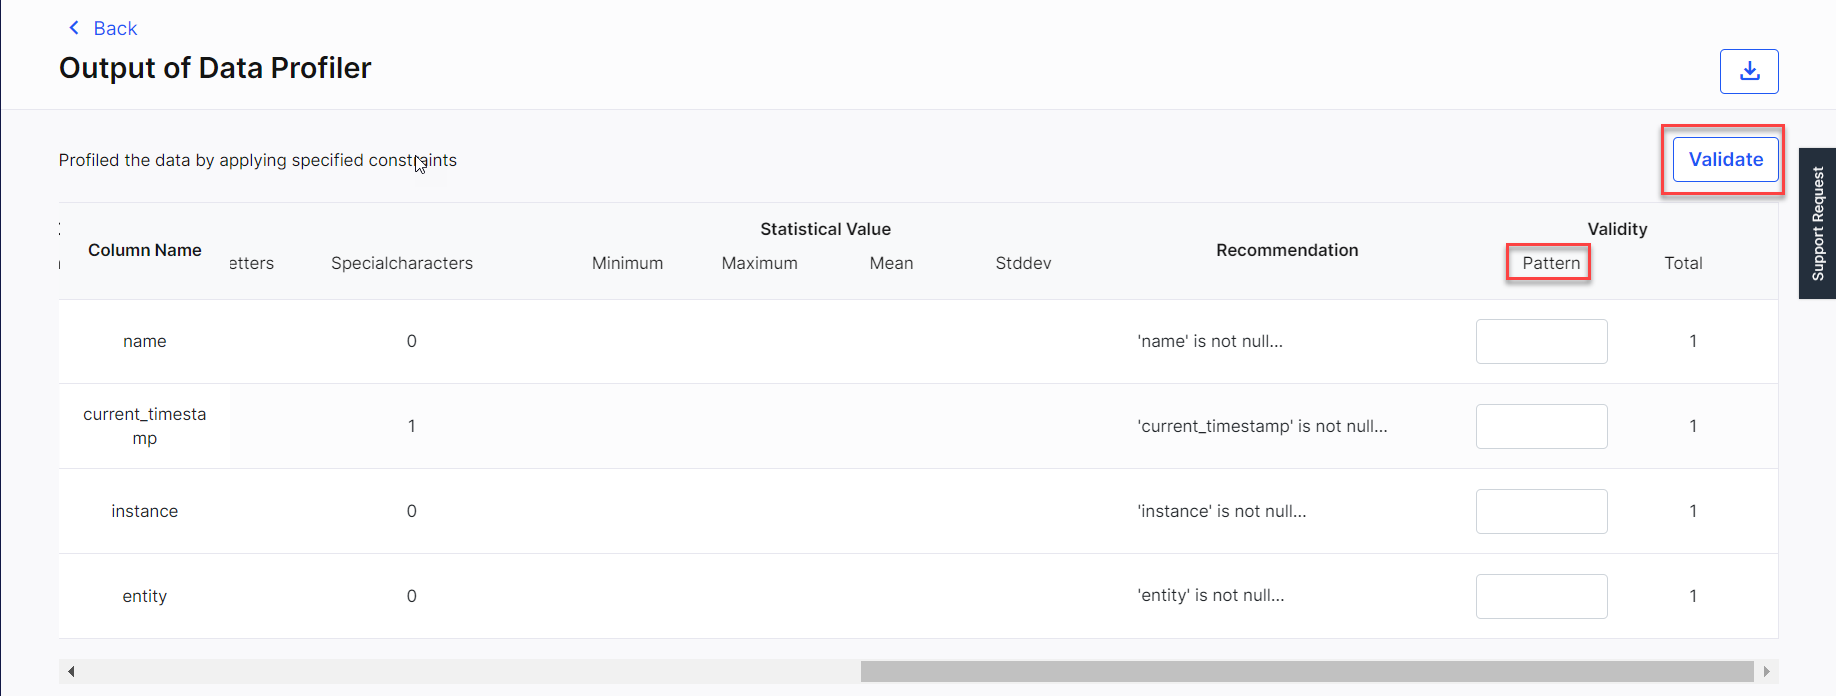Open the Support Request side tab
The image size is (1836, 696).
point(1817,223)
